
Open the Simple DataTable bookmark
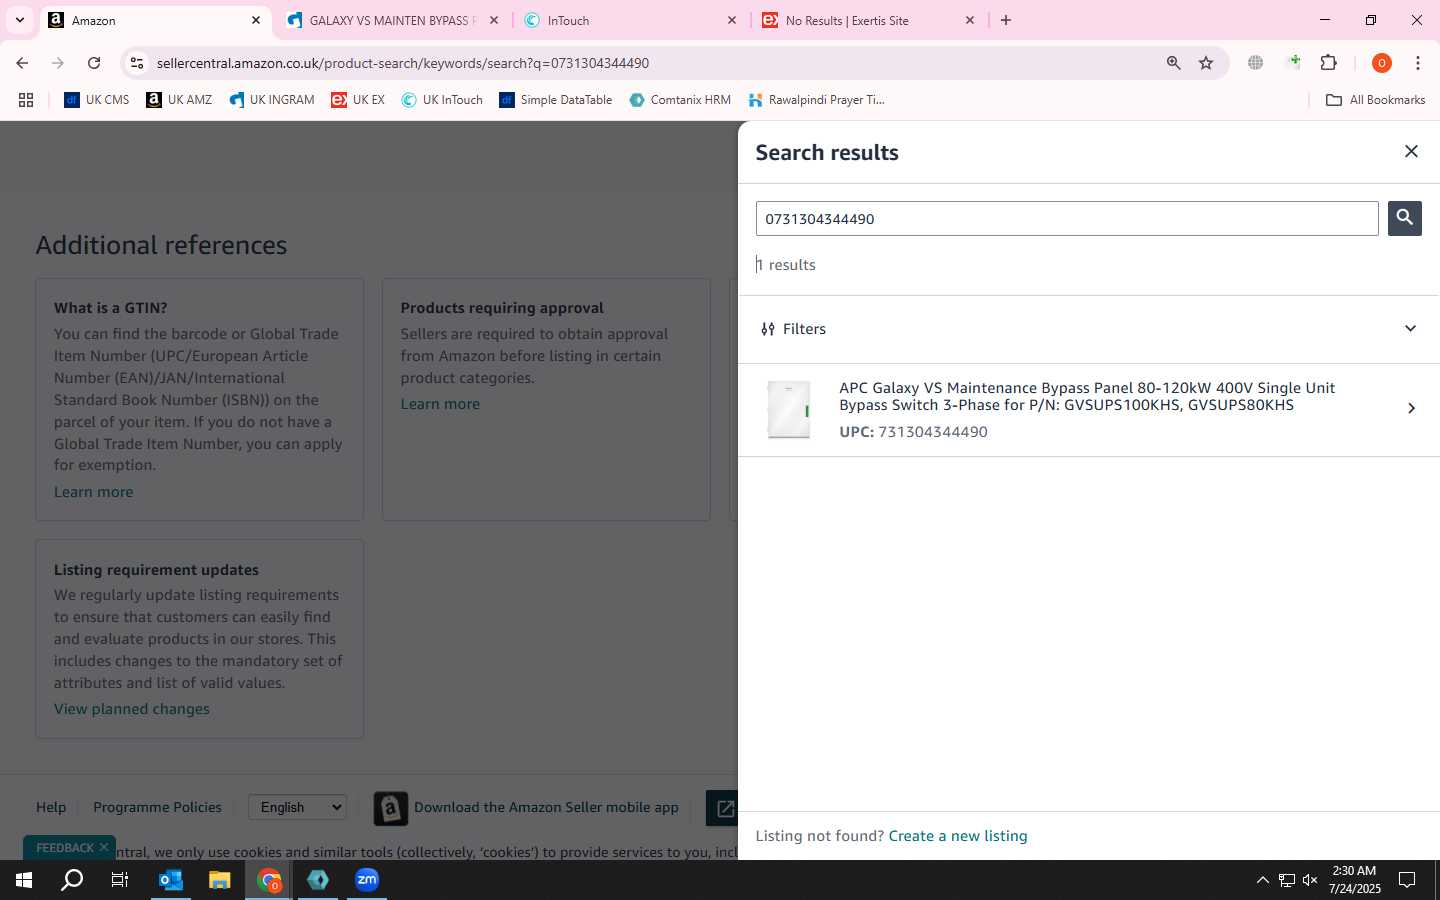pos(555,100)
